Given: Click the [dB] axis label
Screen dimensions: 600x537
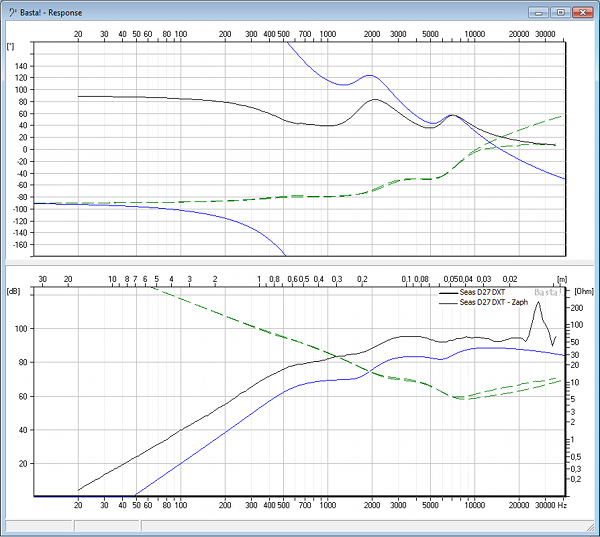Looking at the screenshot, I should 13,291.
